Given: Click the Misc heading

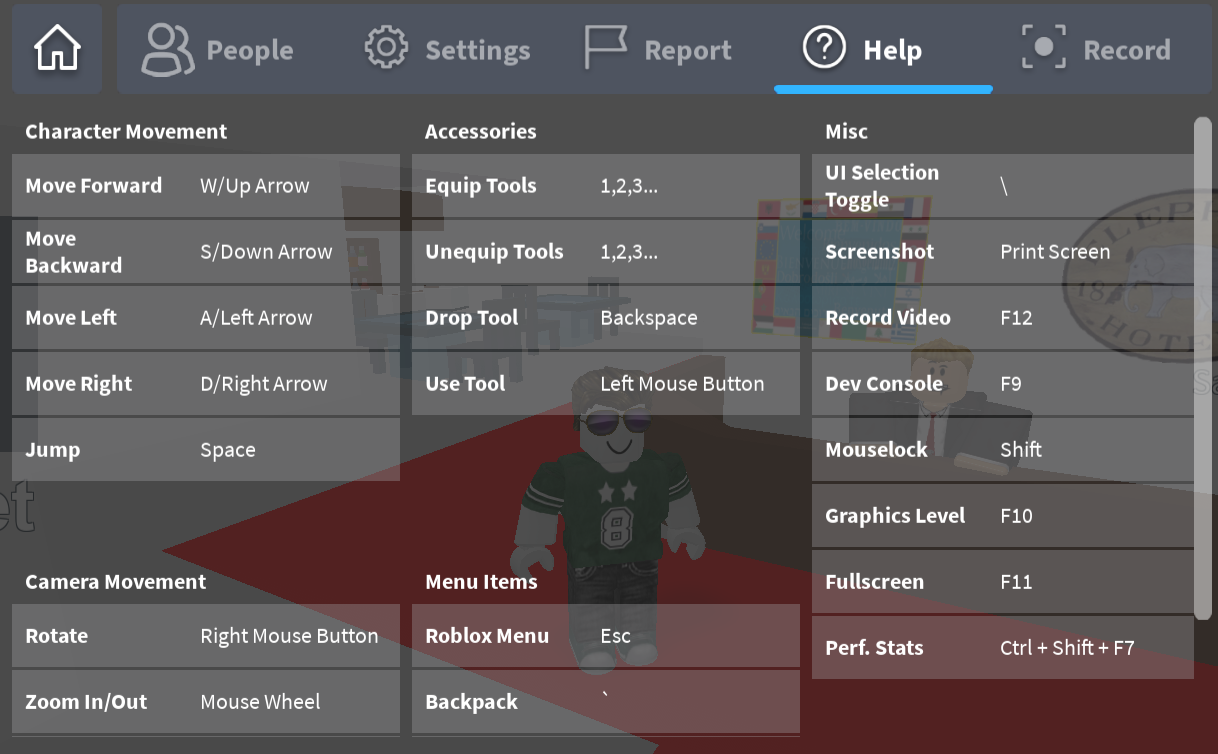Looking at the screenshot, I should pyautogui.click(x=847, y=131).
